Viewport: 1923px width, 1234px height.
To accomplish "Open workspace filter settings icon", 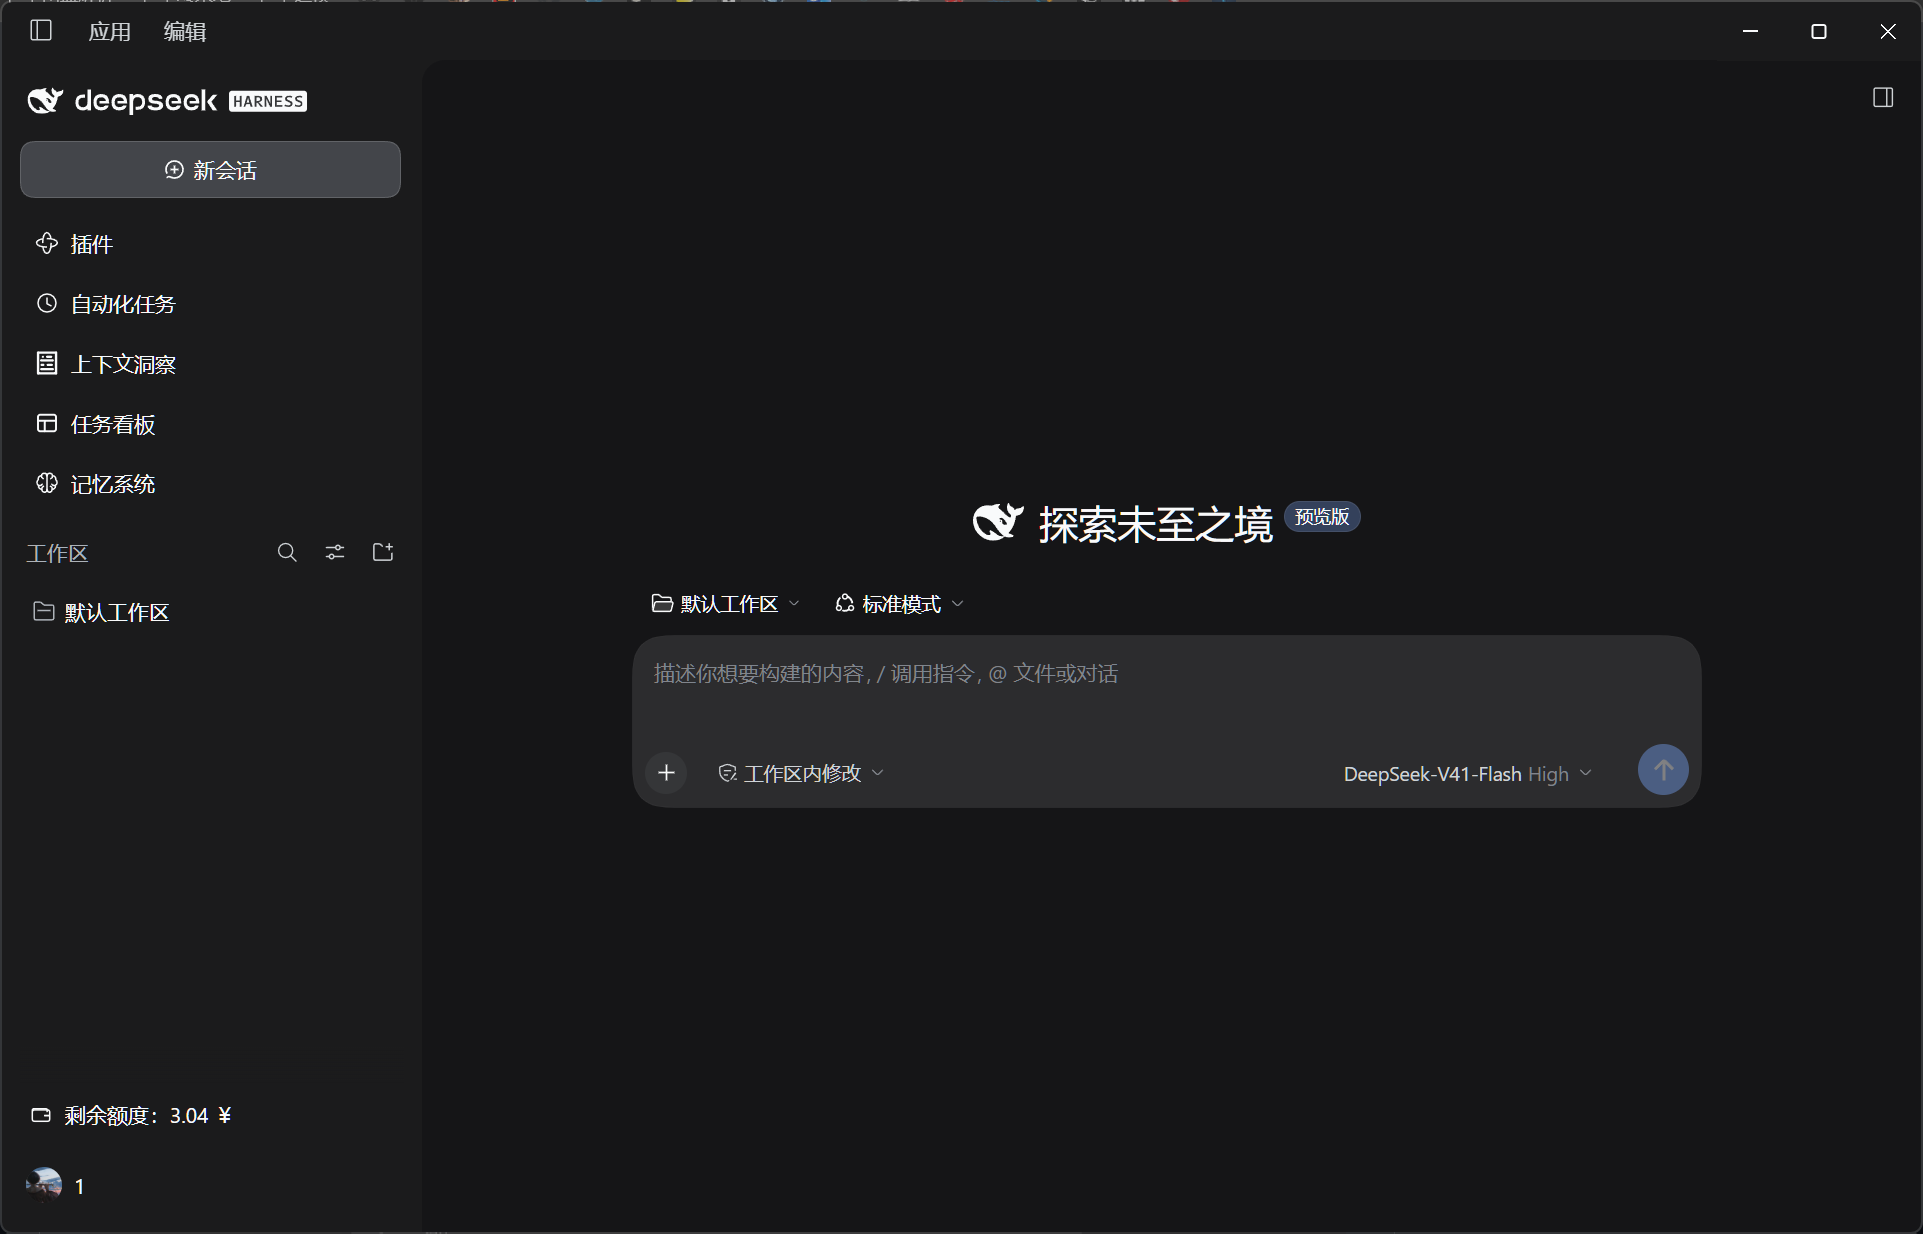I will (x=335, y=552).
